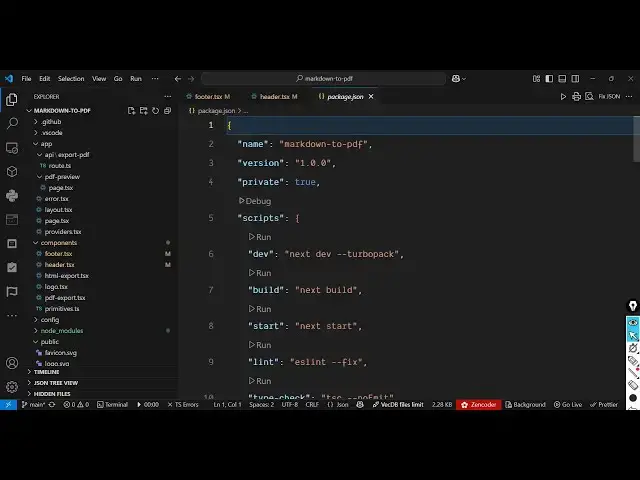Toggle the Secondary Side Bar
This screenshot has height=480, width=640.
pyautogui.click(x=575, y=79)
